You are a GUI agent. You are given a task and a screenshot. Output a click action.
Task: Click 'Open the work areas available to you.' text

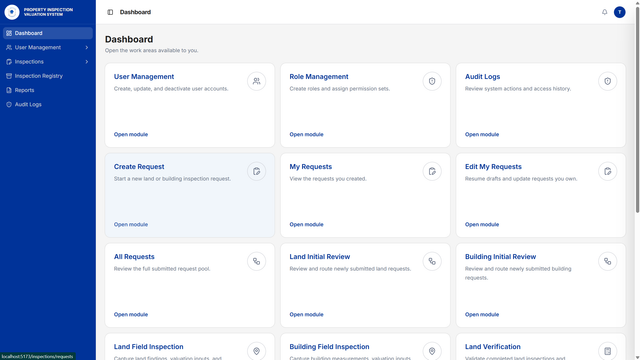[x=151, y=51]
